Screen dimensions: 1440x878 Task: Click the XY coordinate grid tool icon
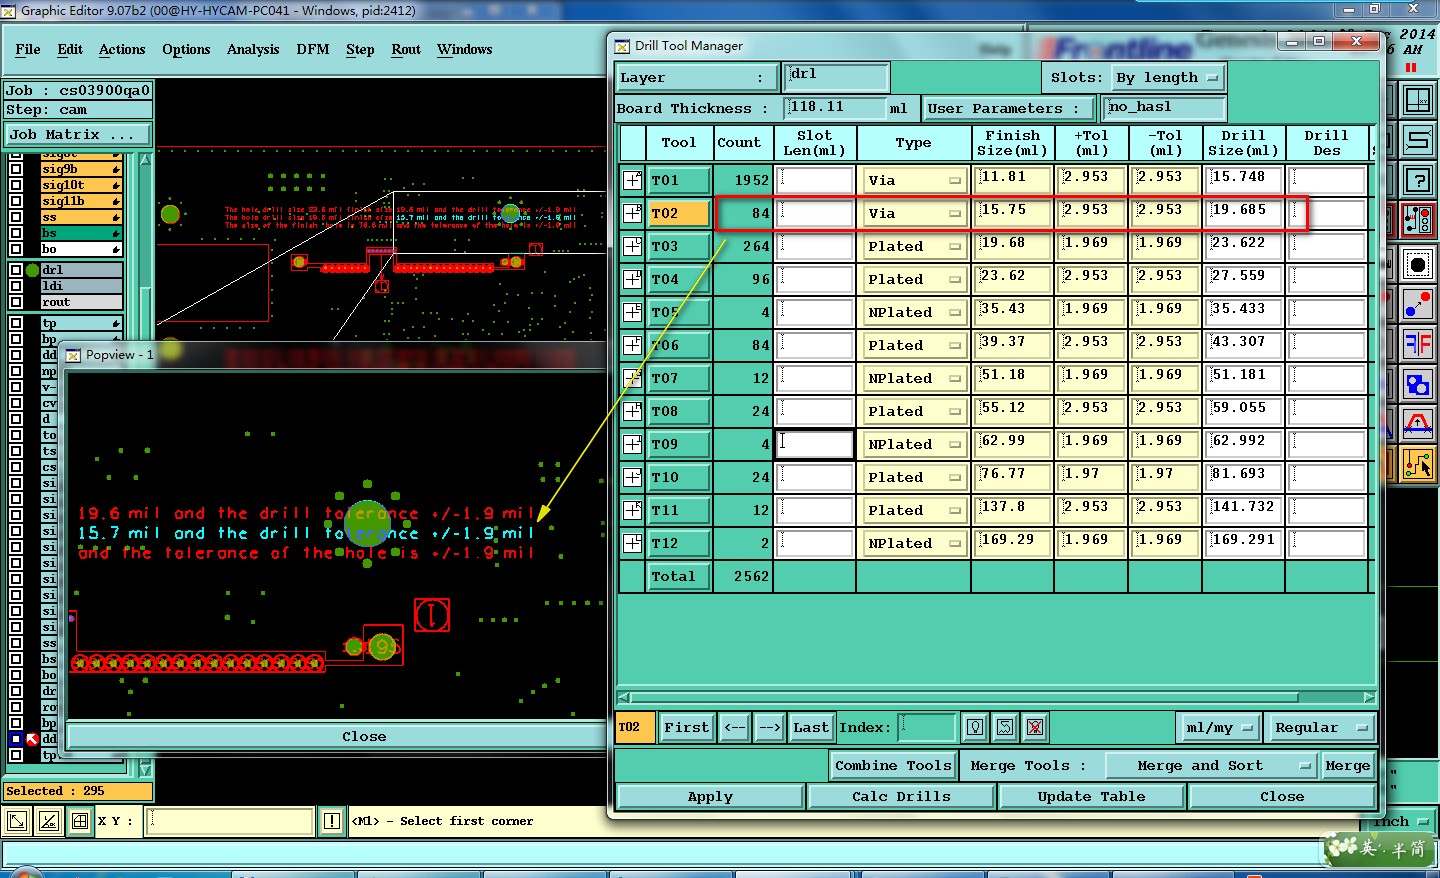[x=1418, y=100]
